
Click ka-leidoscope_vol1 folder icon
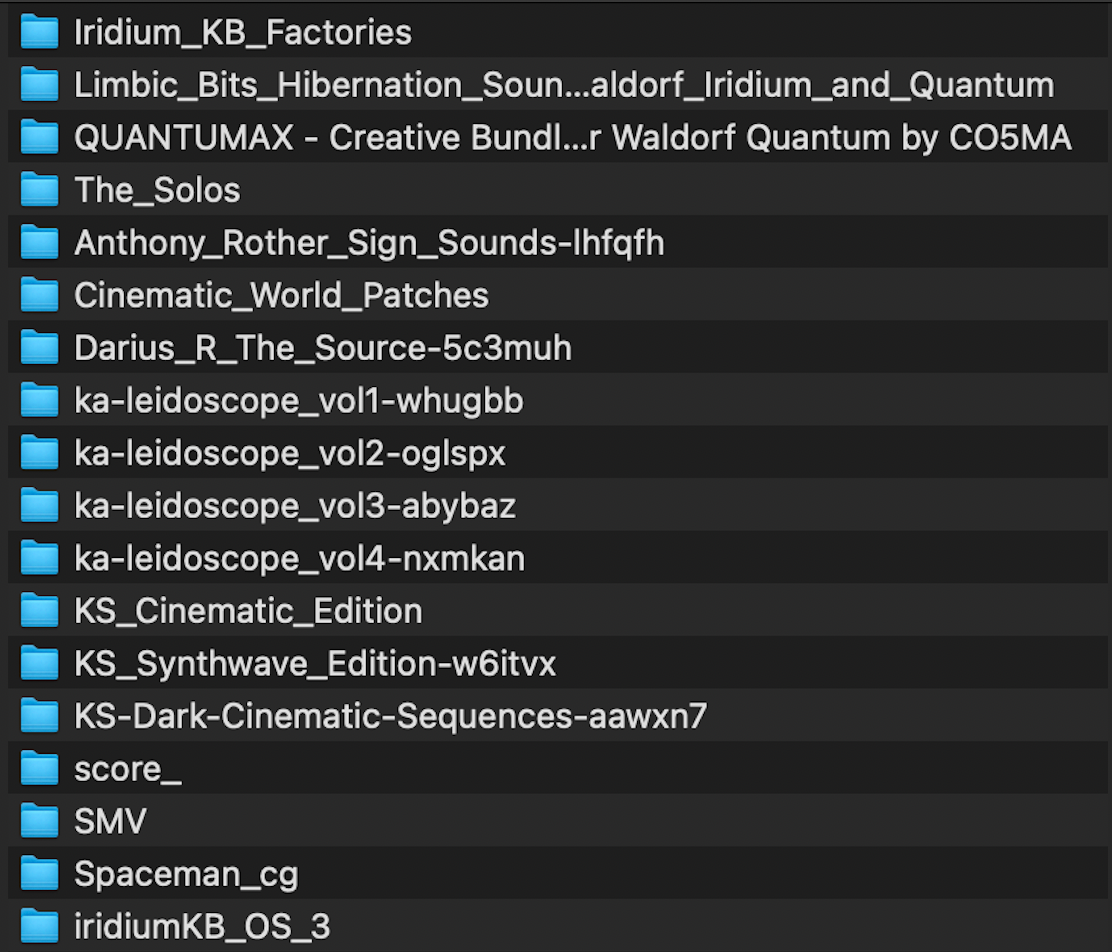click(x=39, y=400)
